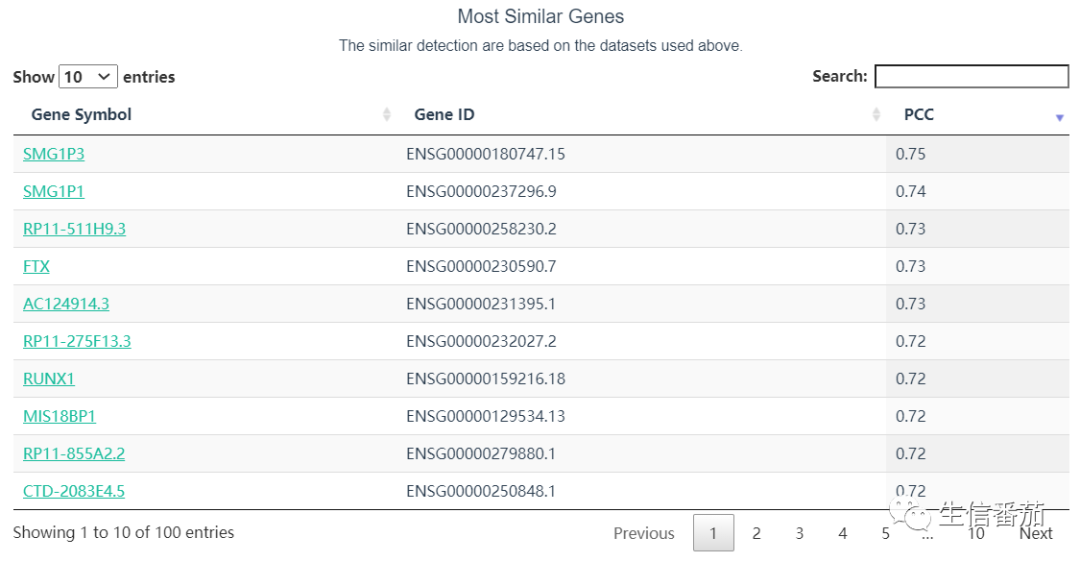The image size is (1080, 562).
Task: Open the RP11-275F13.3 gene link
Action: click(x=77, y=341)
